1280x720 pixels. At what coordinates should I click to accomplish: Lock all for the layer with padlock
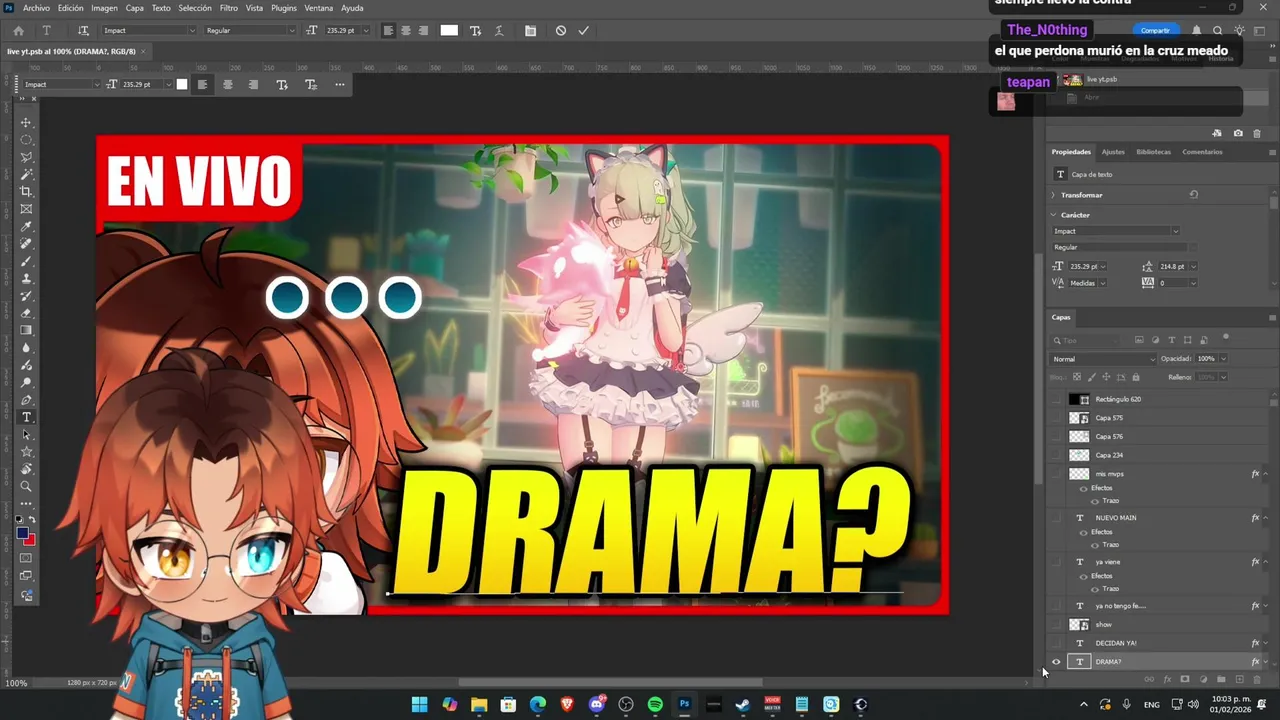coord(1135,377)
